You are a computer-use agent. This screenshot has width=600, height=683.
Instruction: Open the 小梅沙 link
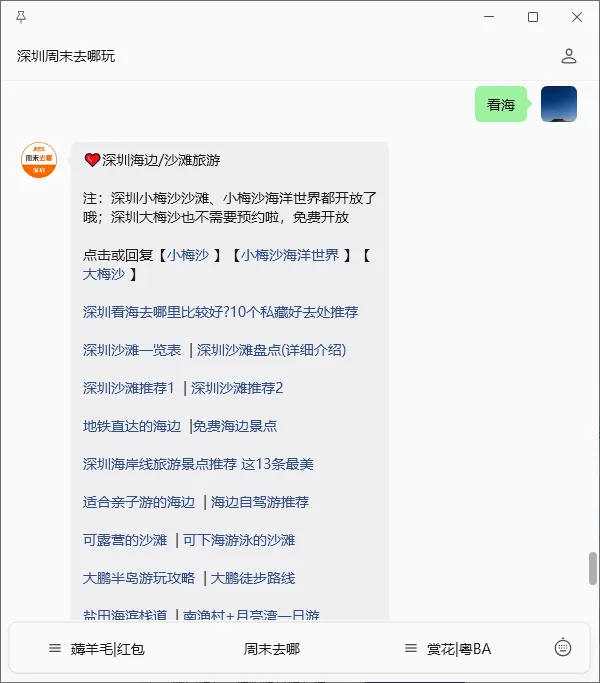coord(188,255)
